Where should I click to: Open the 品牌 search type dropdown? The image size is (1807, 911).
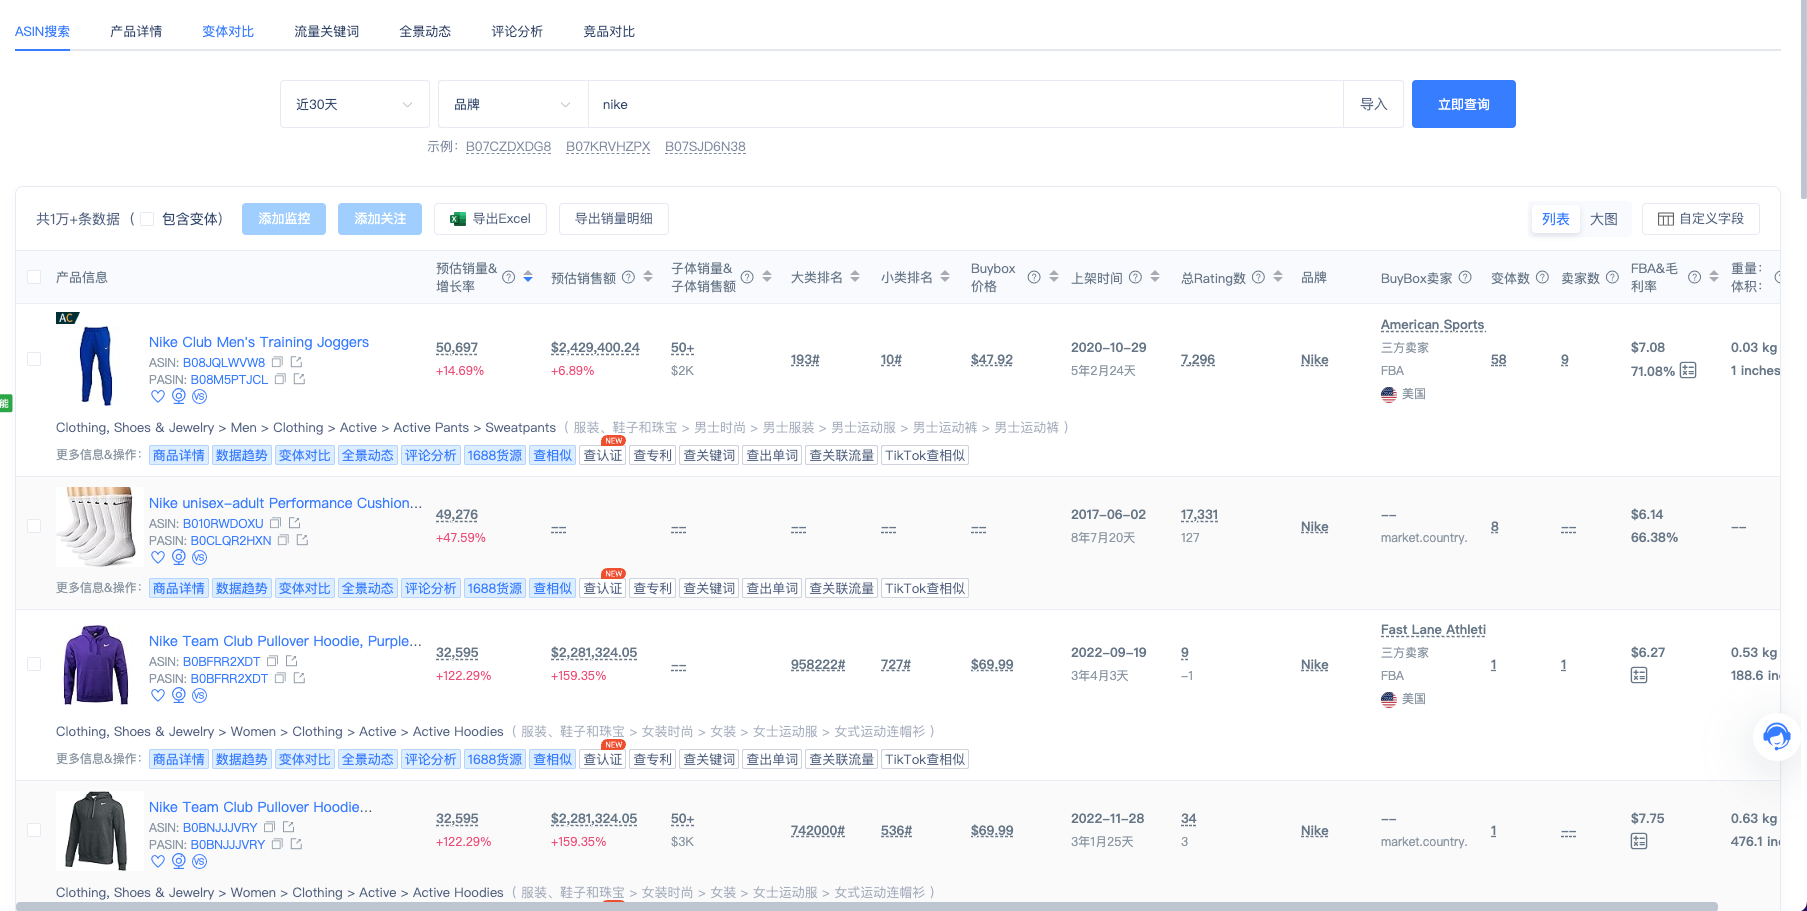point(513,104)
